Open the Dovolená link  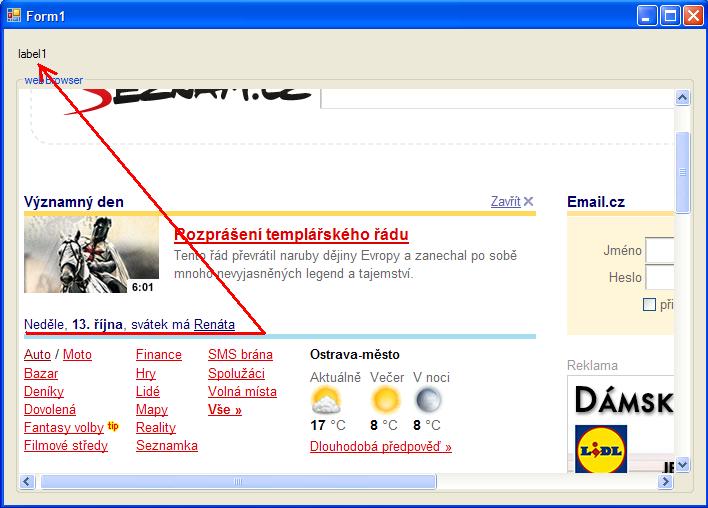(50, 410)
